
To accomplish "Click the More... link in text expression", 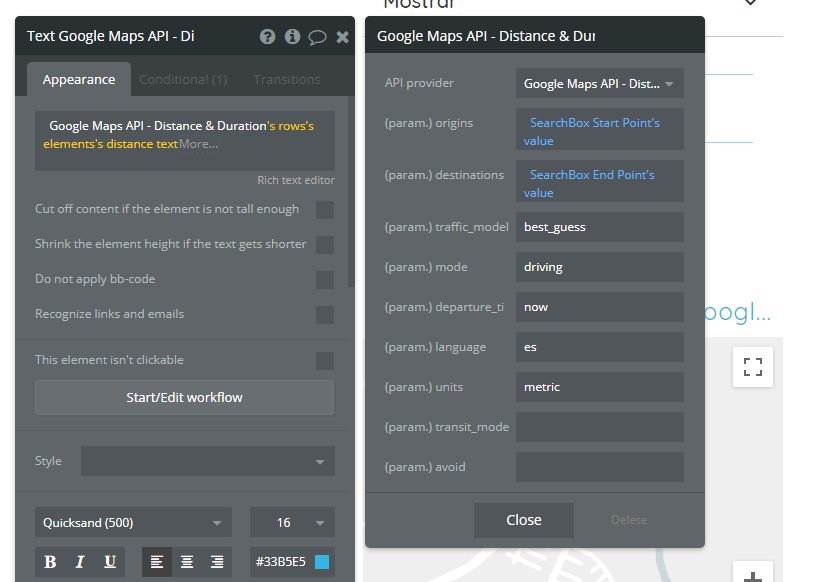I will tap(198, 144).
